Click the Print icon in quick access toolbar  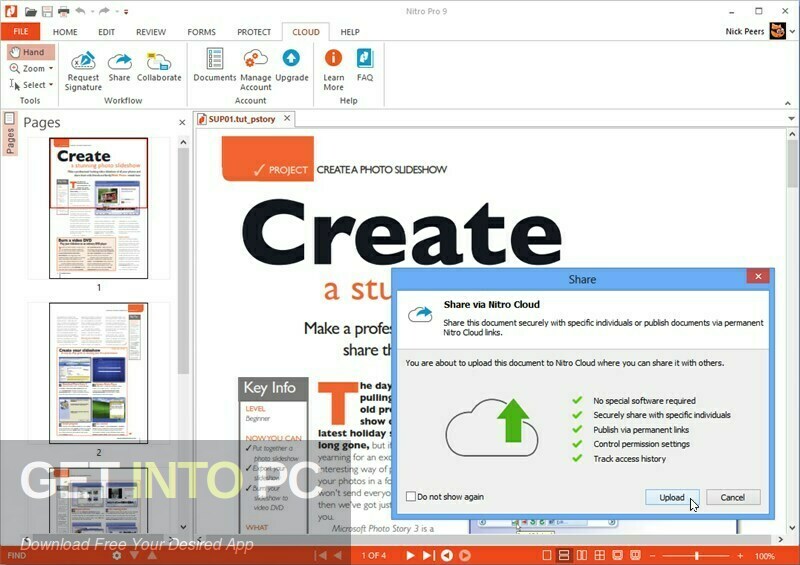pos(63,11)
